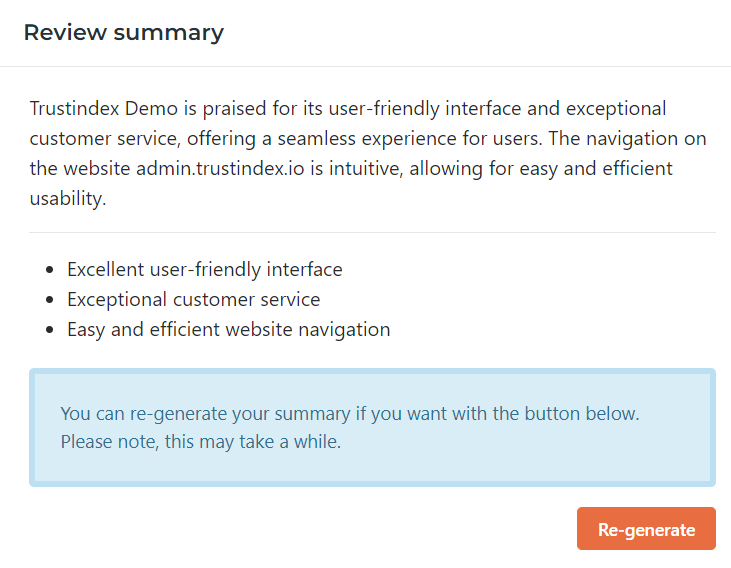731x568 pixels.
Task: Select the 'Excellent user-friendly interface' bullet item
Action: [x=204, y=269]
